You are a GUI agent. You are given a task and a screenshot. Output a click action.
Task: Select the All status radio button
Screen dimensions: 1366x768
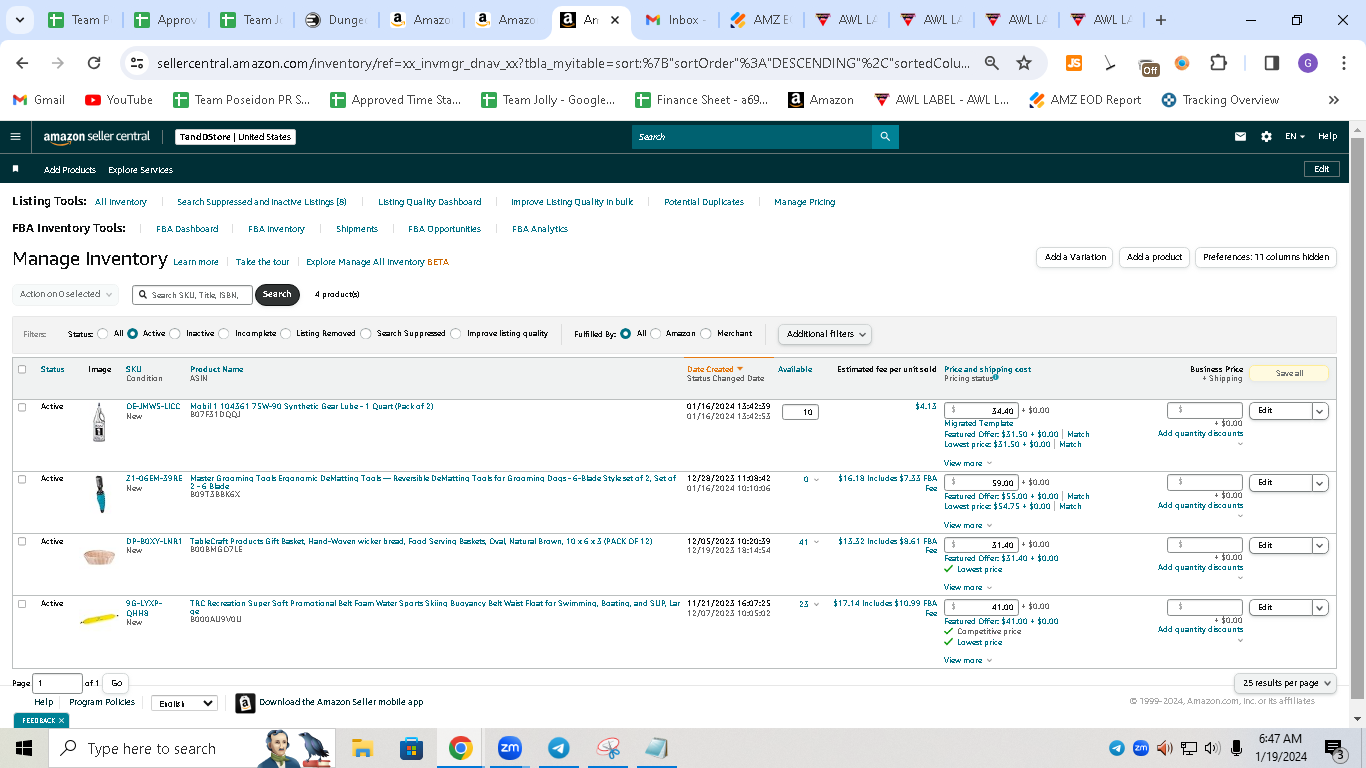pyautogui.click(x=103, y=334)
